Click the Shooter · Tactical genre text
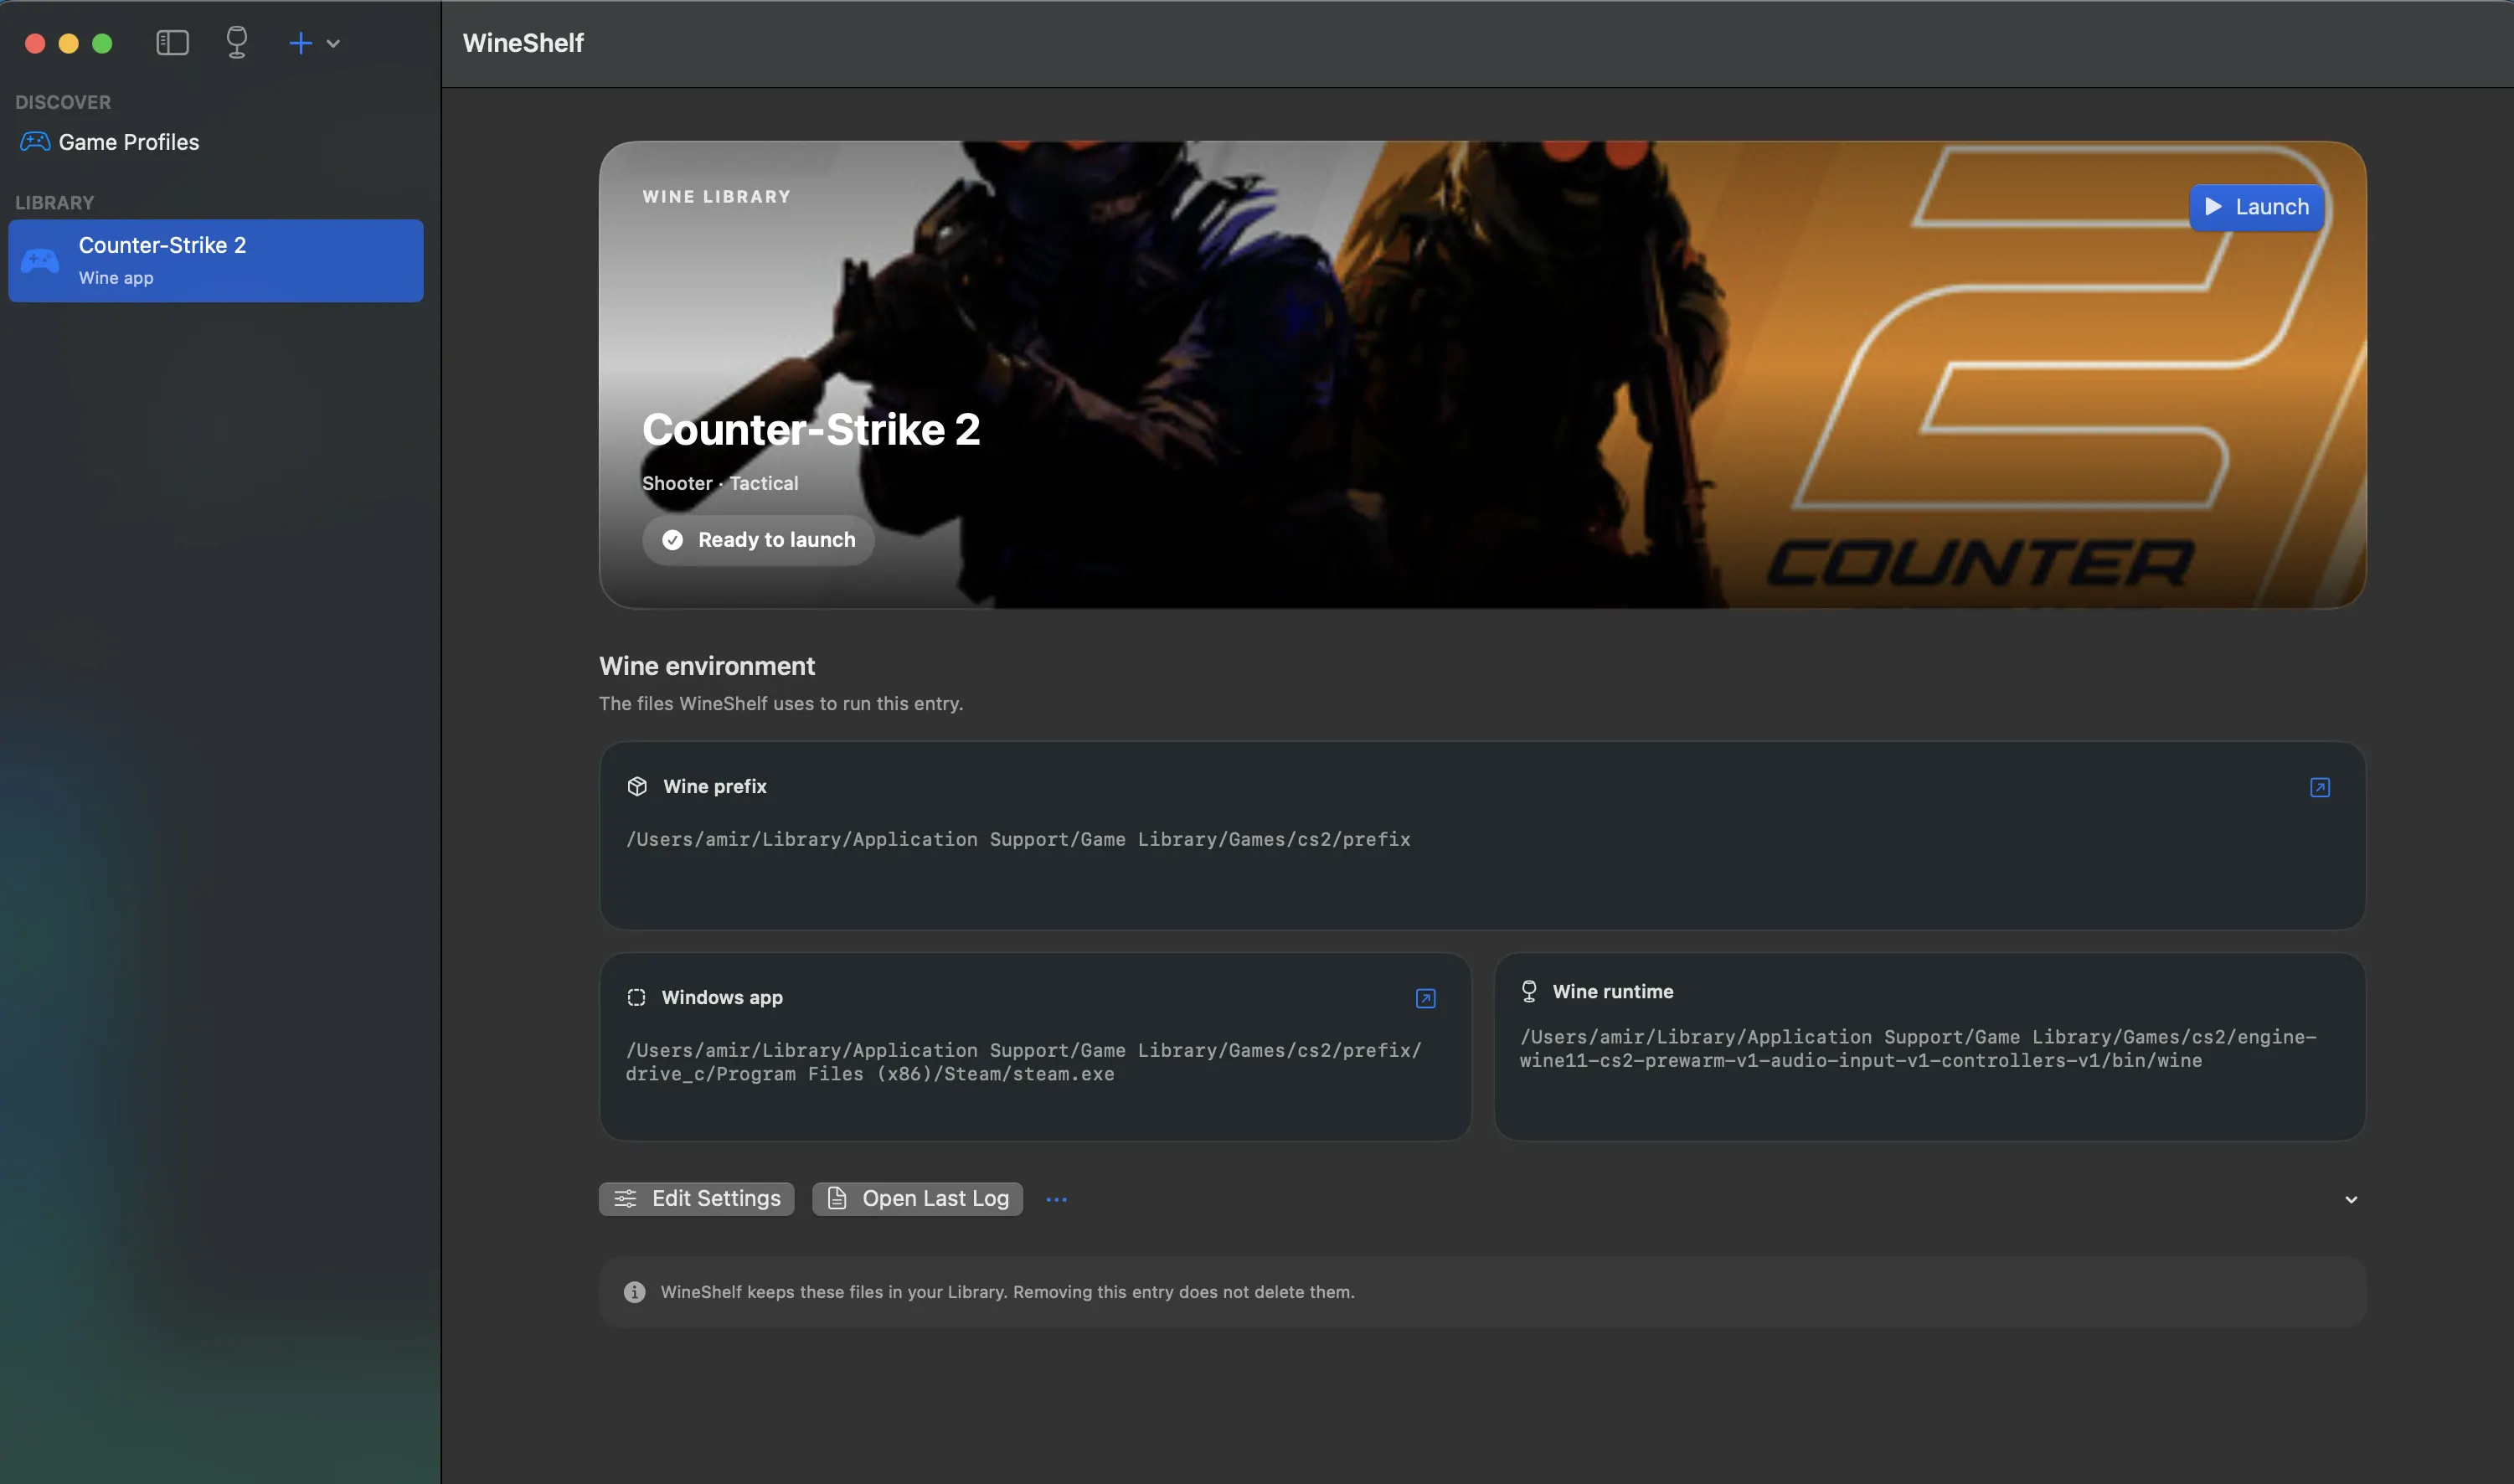This screenshot has height=1484, width=2514. click(720, 484)
